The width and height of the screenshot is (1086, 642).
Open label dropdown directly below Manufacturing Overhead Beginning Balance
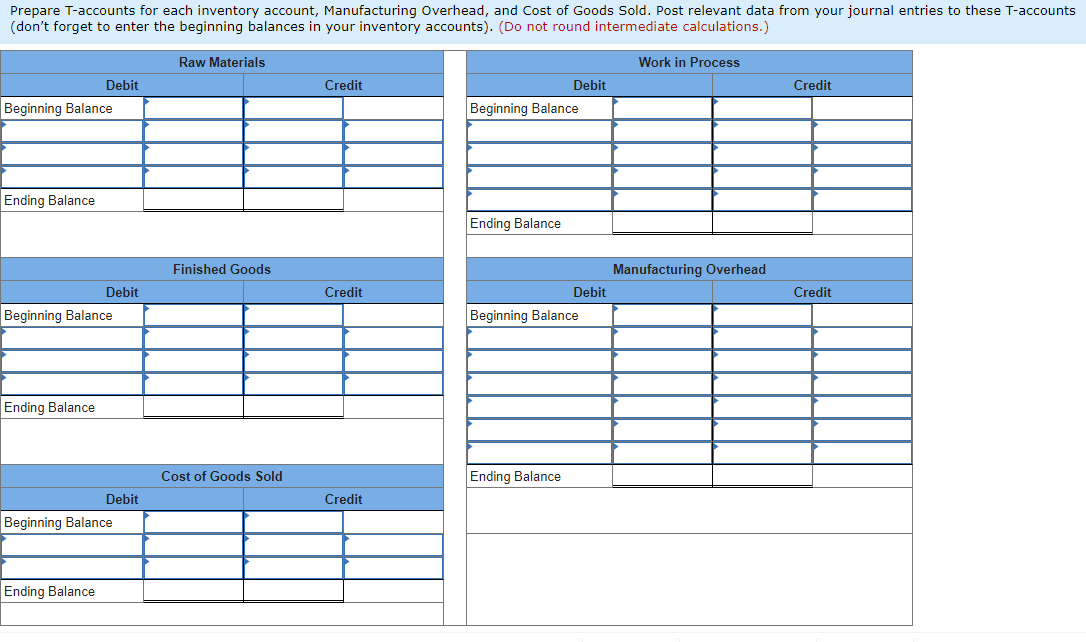click(540, 338)
